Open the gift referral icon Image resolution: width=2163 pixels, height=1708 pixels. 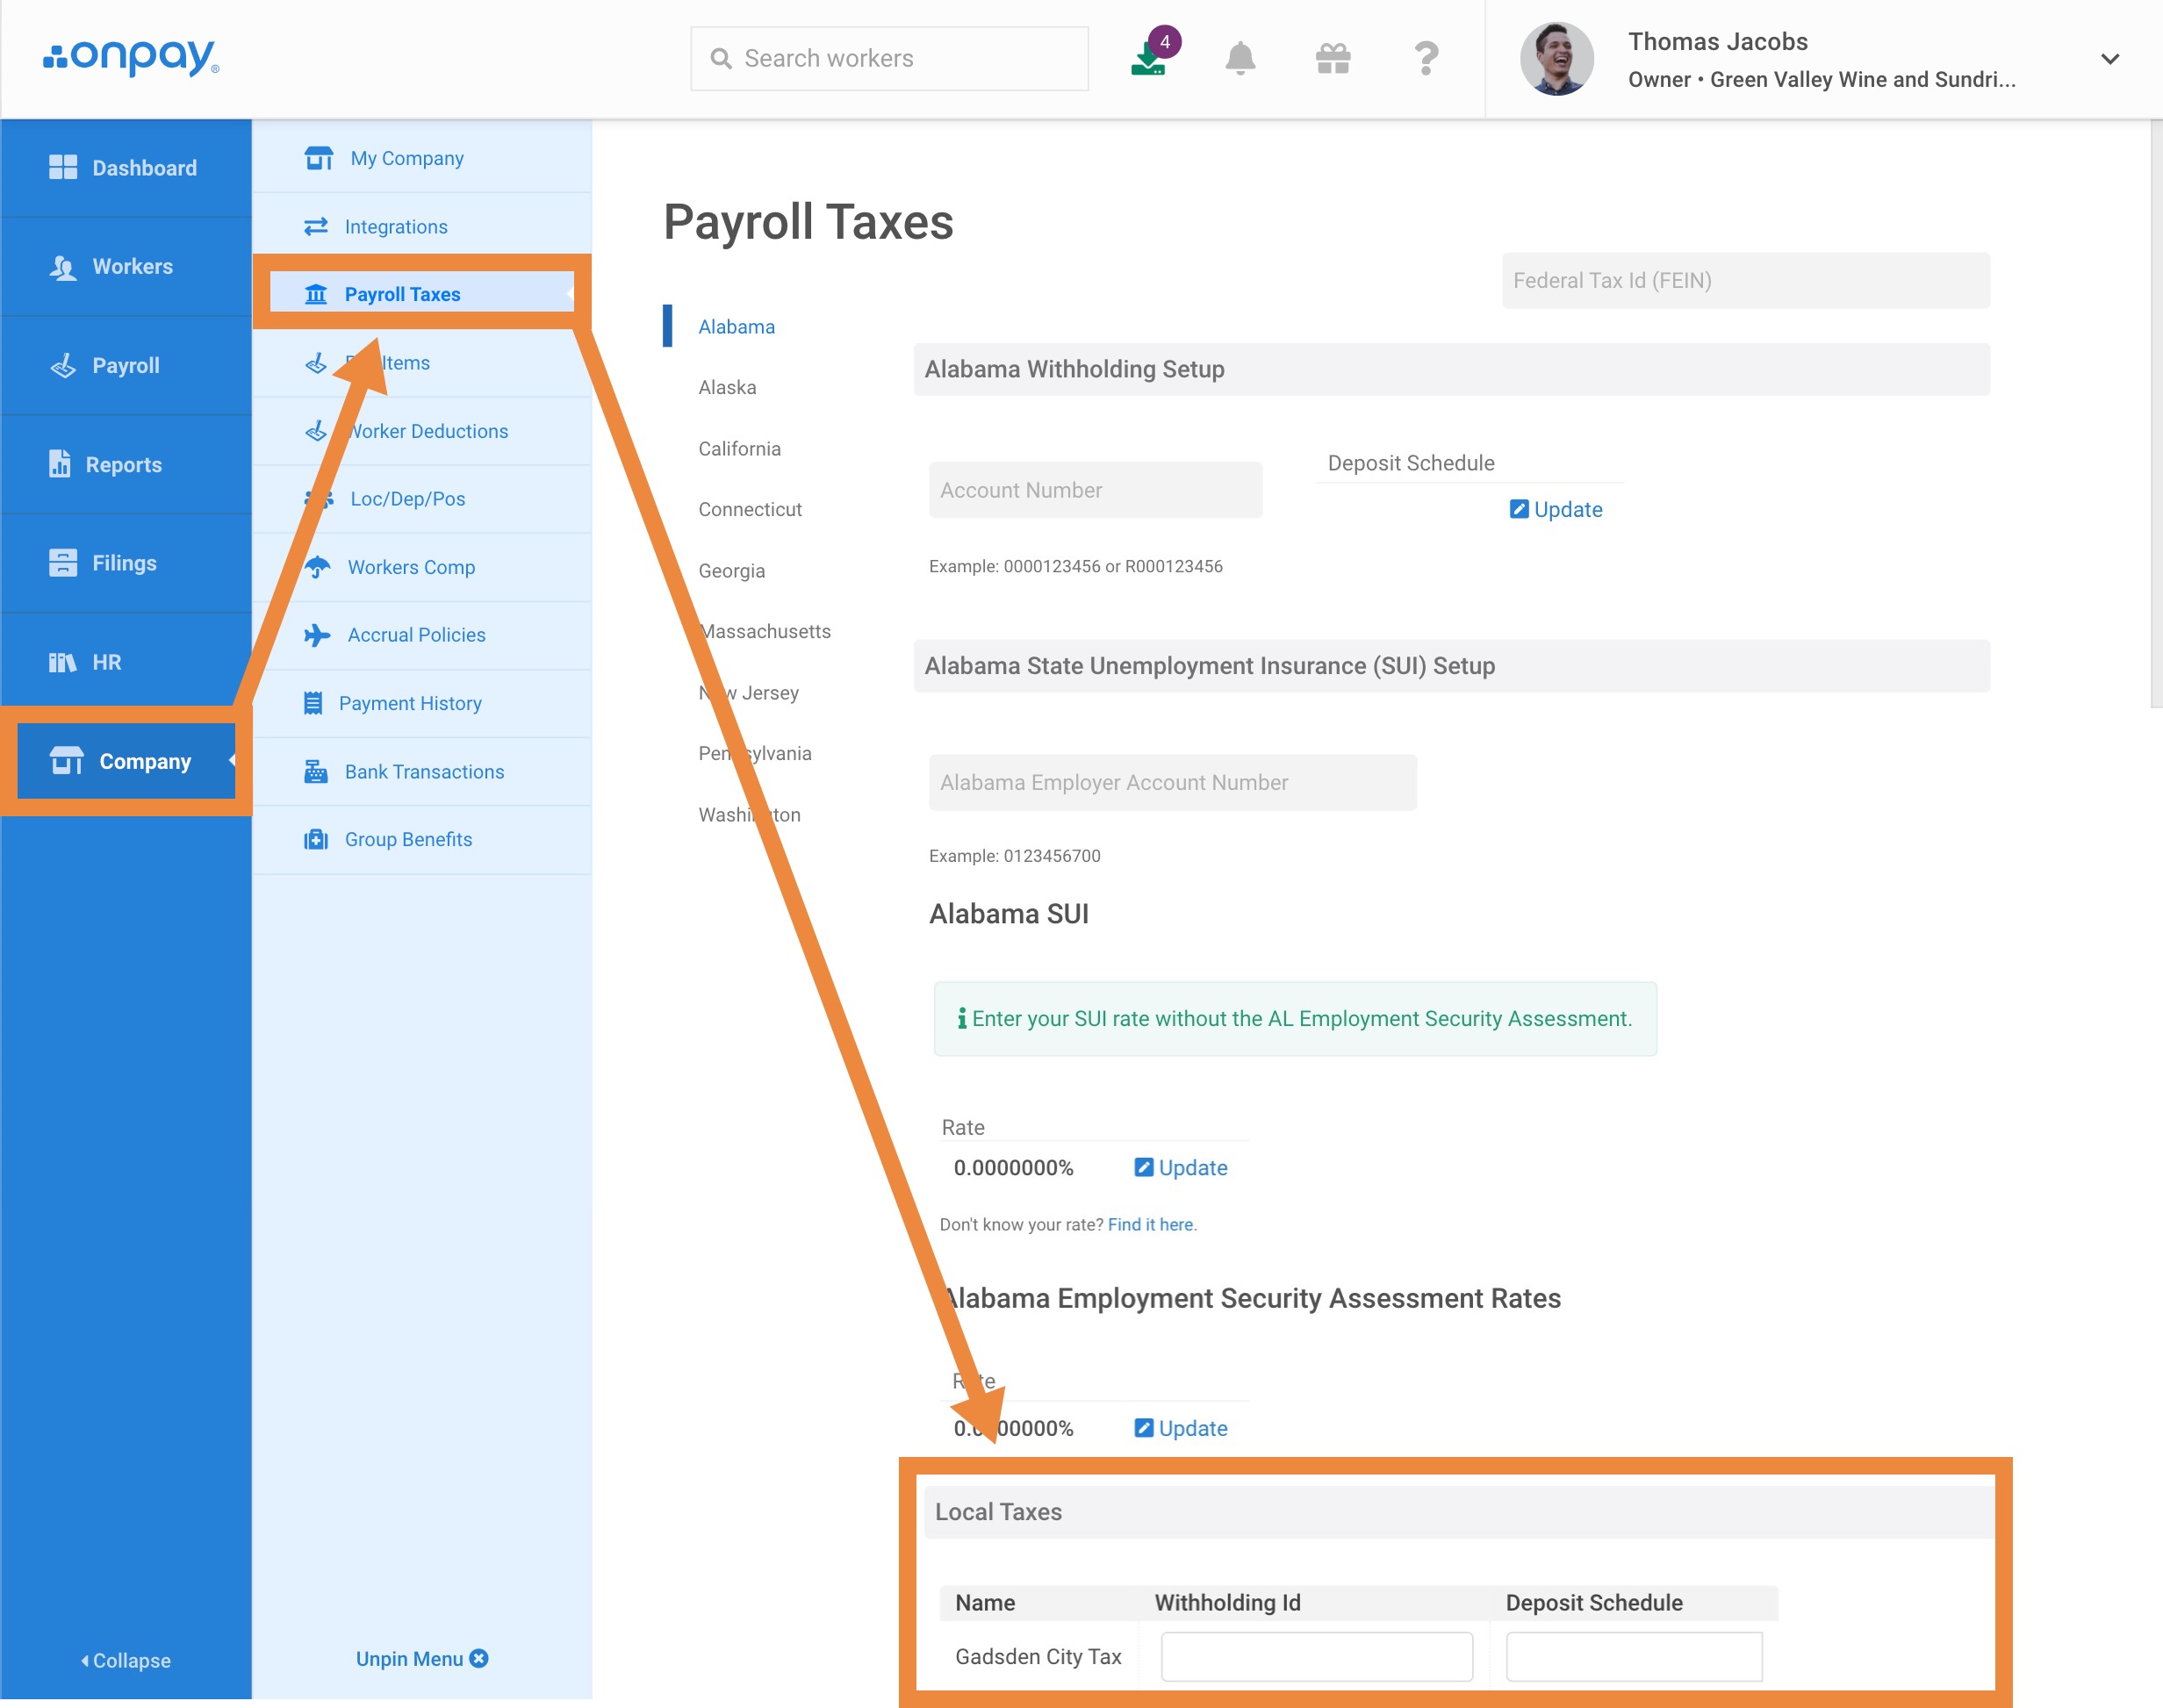pos(1333,58)
